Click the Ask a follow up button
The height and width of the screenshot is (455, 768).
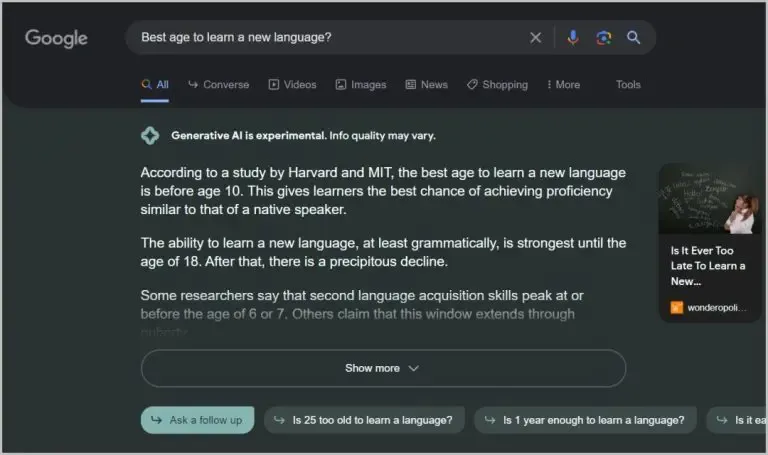point(197,420)
